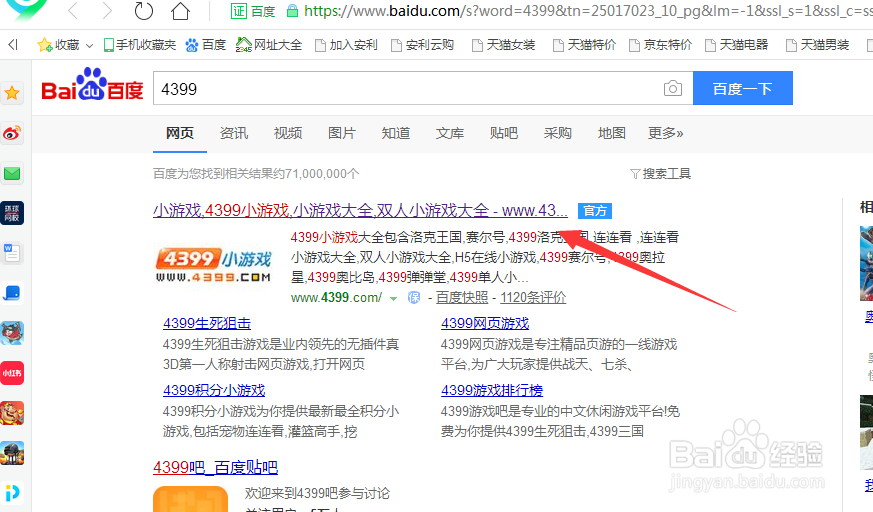Select the 网页 tab
Image resolution: width=873 pixels, height=512 pixels.
[180, 133]
